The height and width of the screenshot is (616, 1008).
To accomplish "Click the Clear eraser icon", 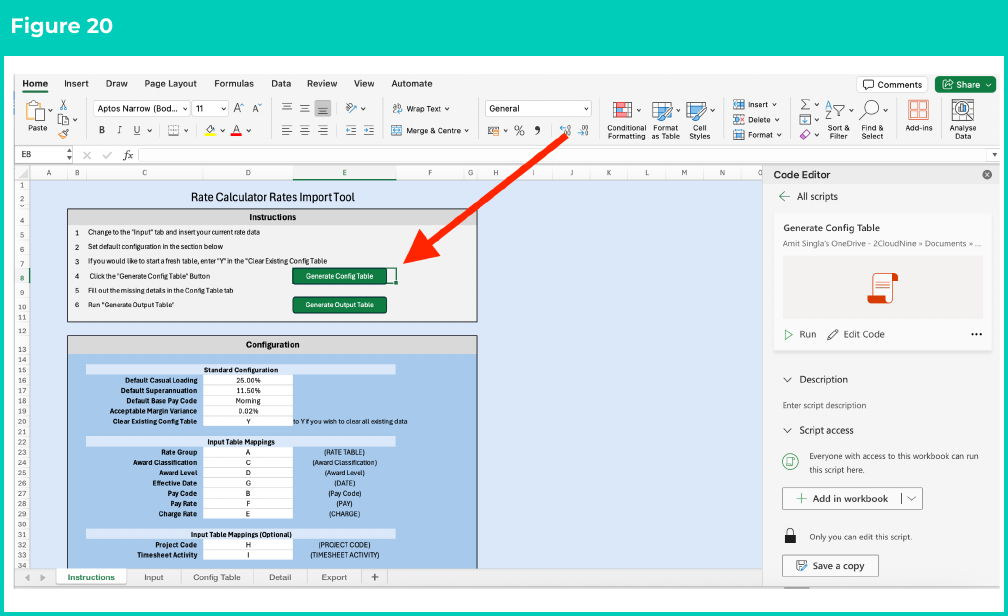I will (x=805, y=134).
